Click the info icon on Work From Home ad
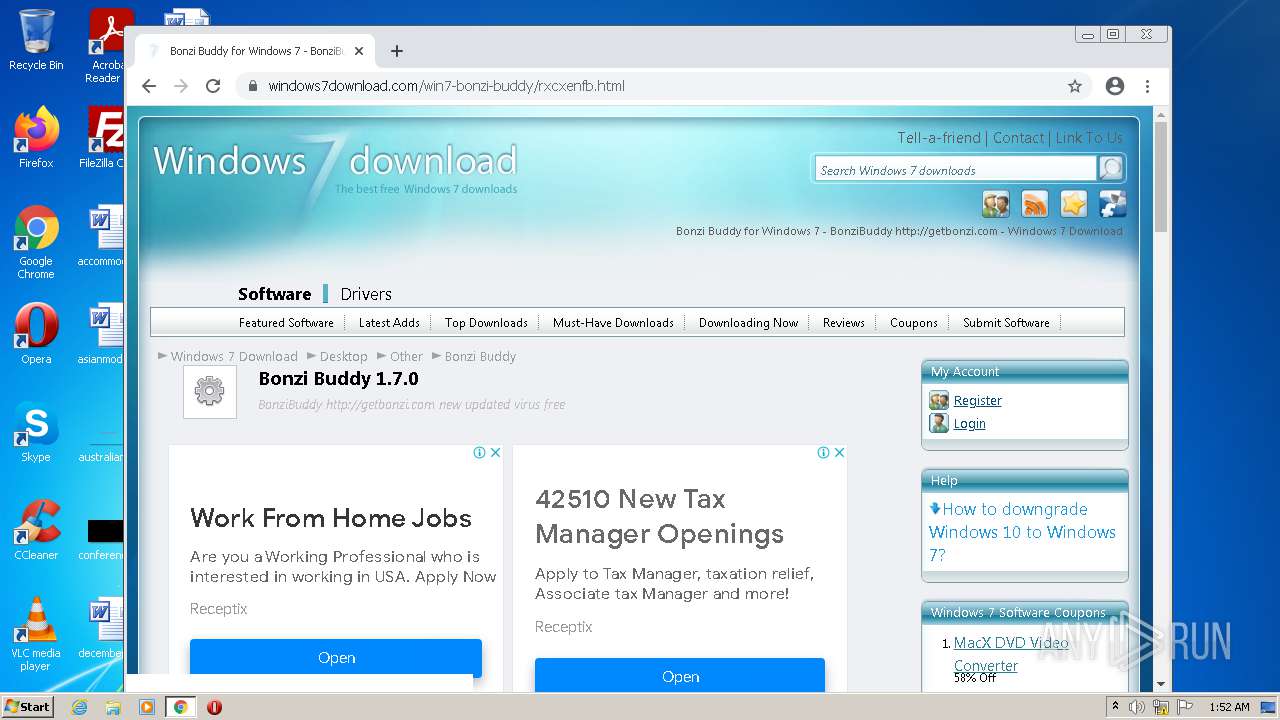1280x720 pixels. [479, 453]
